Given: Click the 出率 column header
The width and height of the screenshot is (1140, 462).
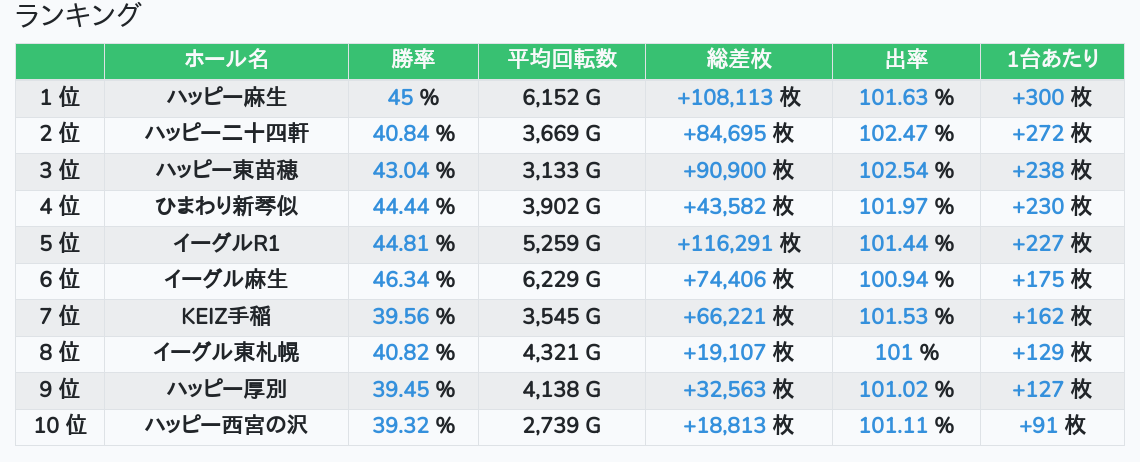Looking at the screenshot, I should pos(906,60).
